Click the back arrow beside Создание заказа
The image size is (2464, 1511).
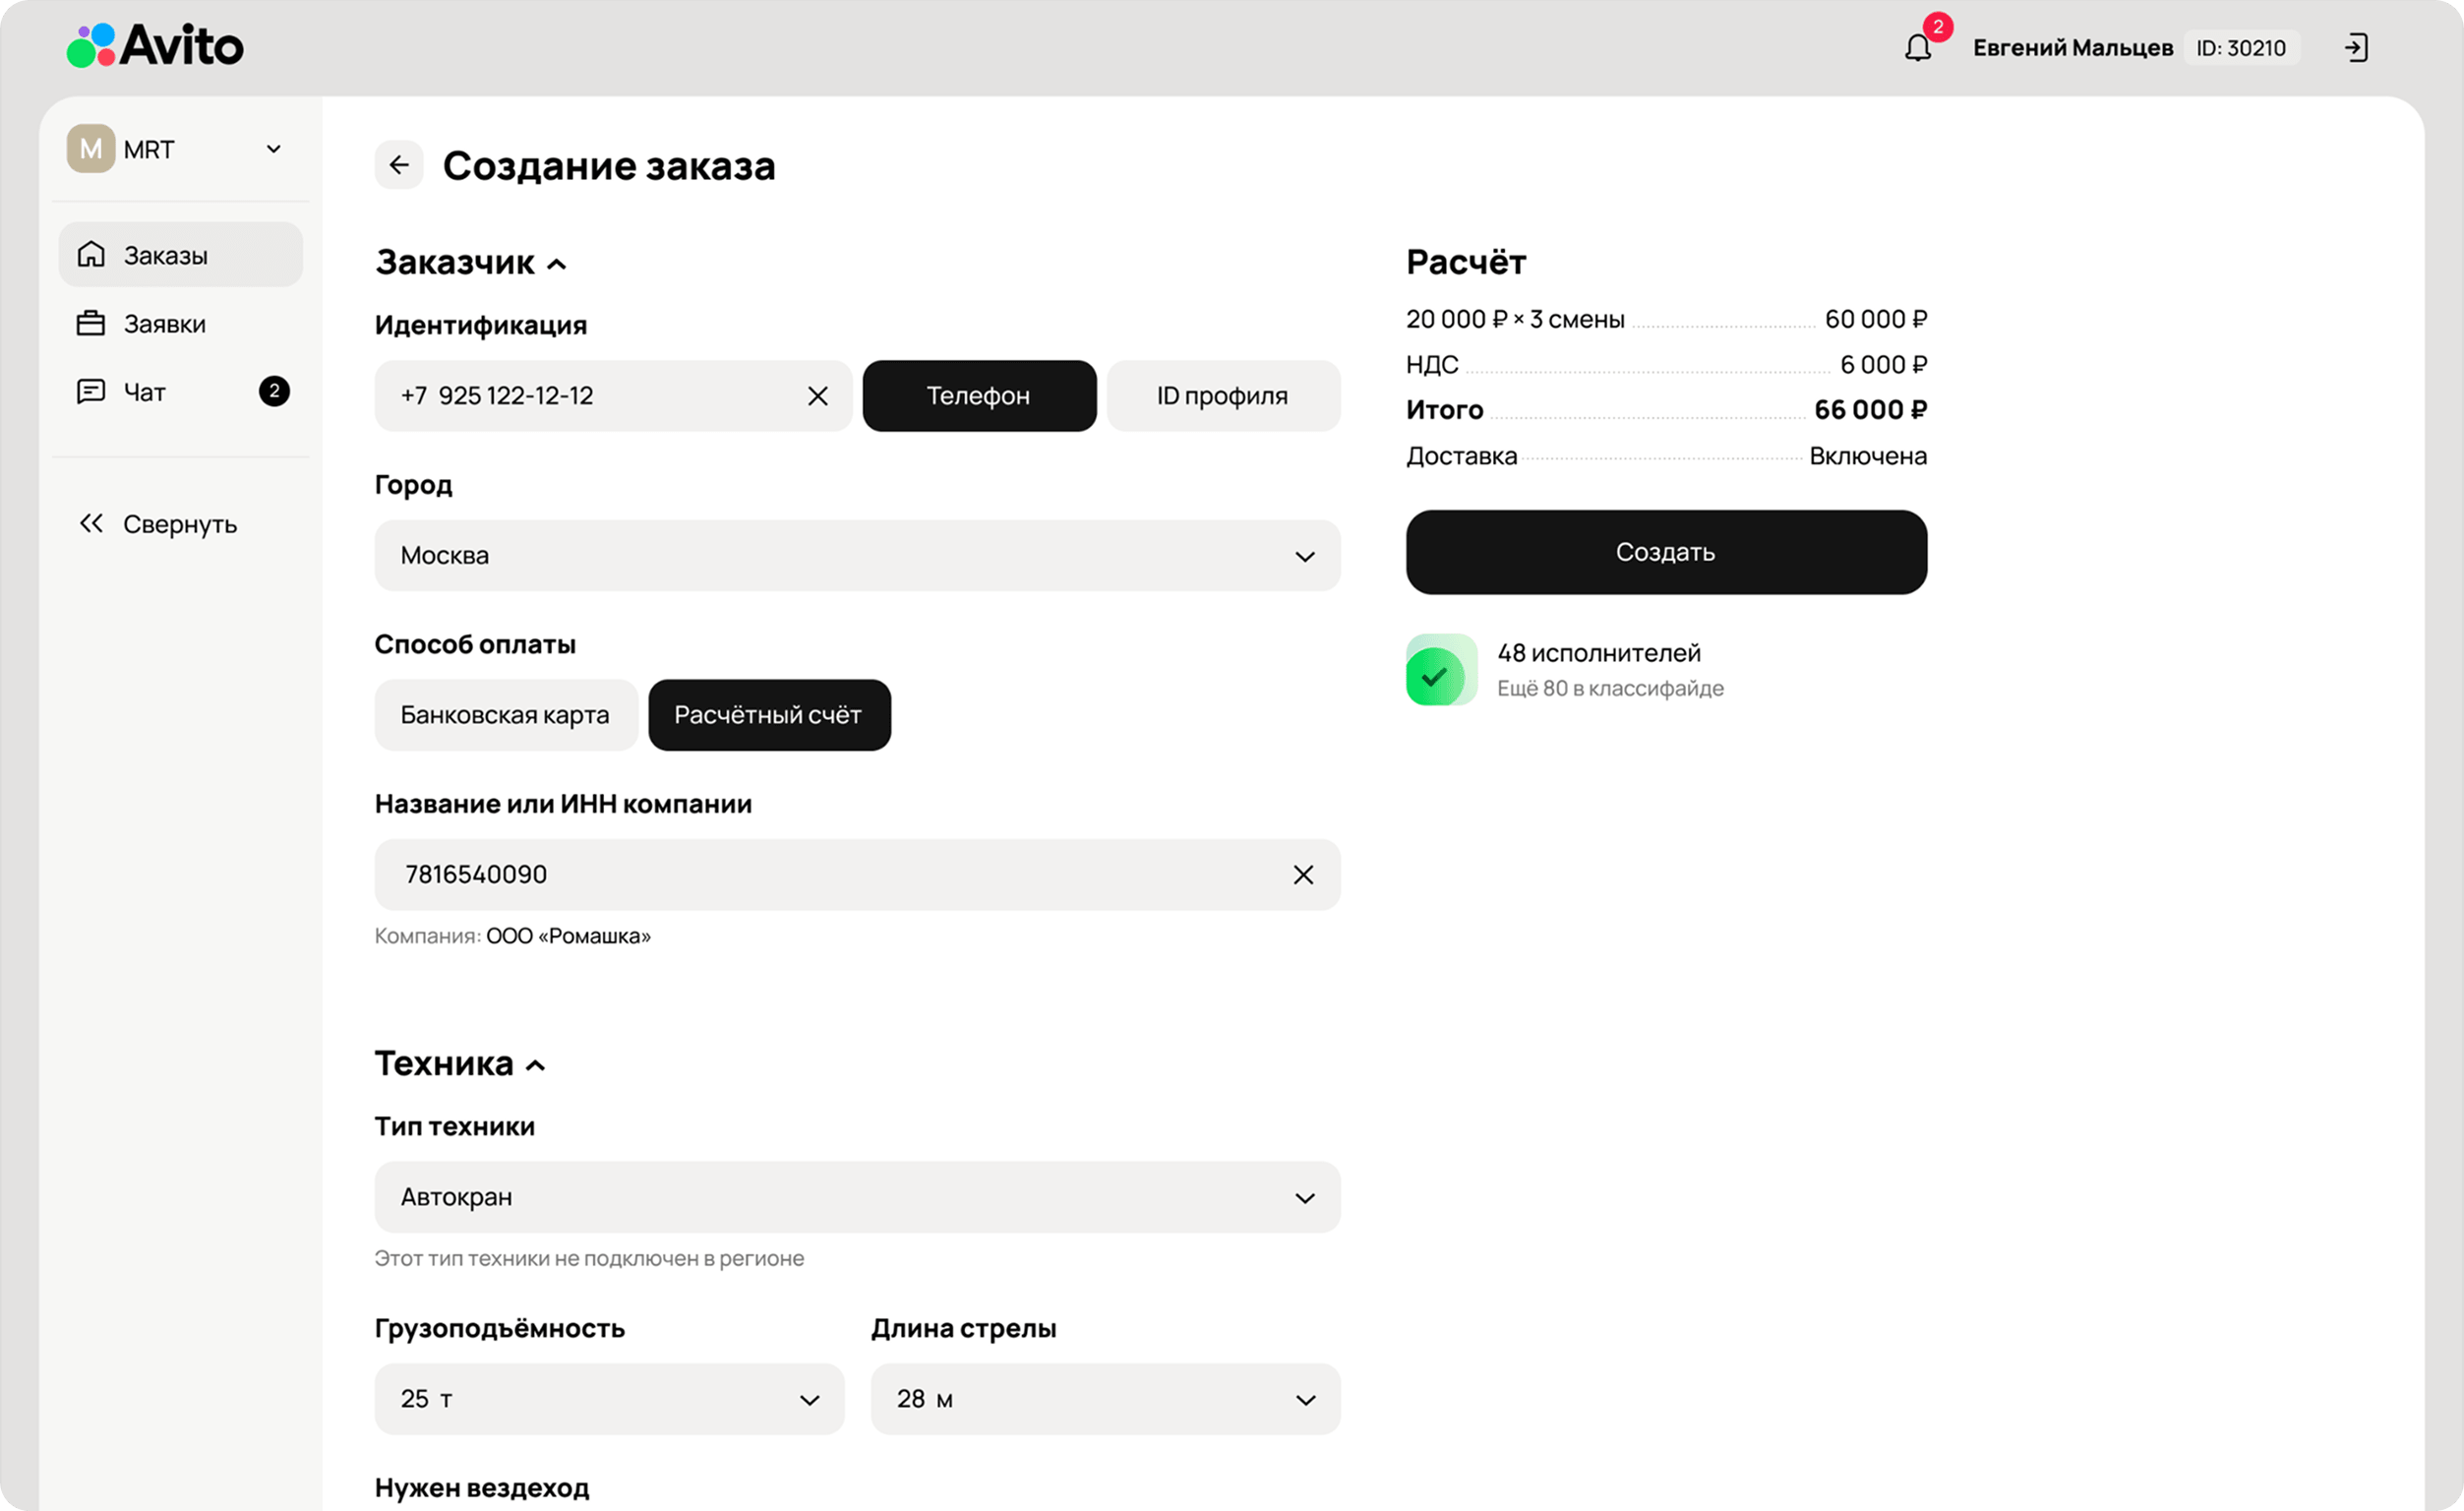399,165
